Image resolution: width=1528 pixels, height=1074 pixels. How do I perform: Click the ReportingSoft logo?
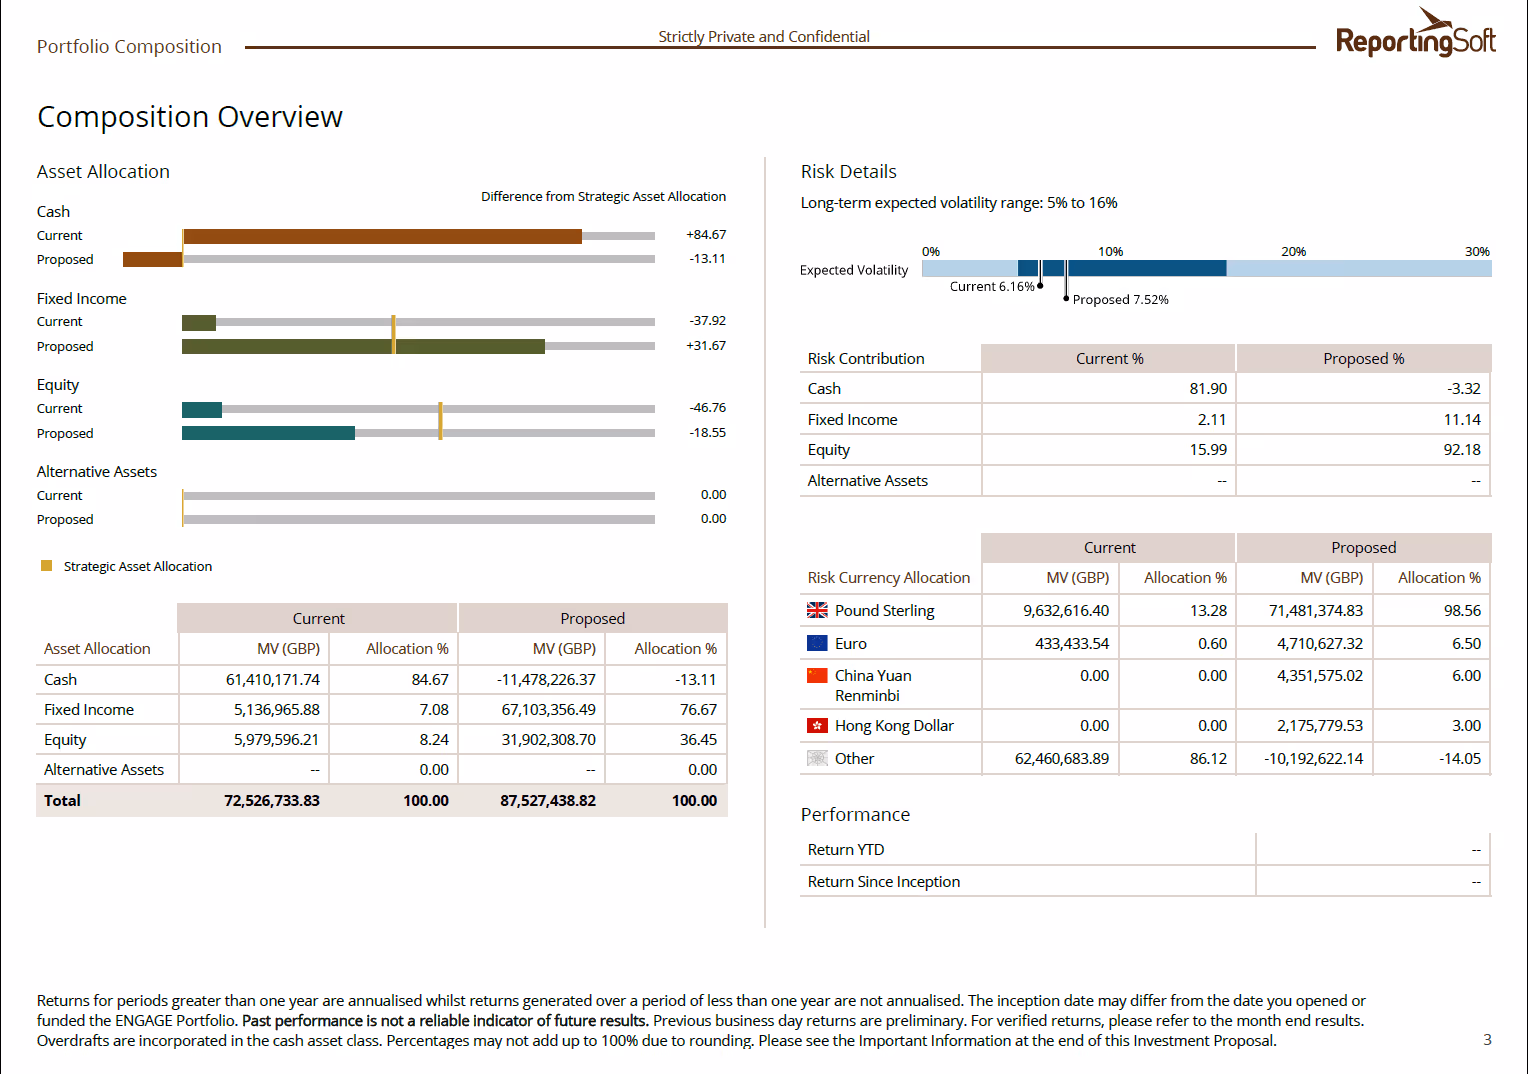pos(1416,33)
